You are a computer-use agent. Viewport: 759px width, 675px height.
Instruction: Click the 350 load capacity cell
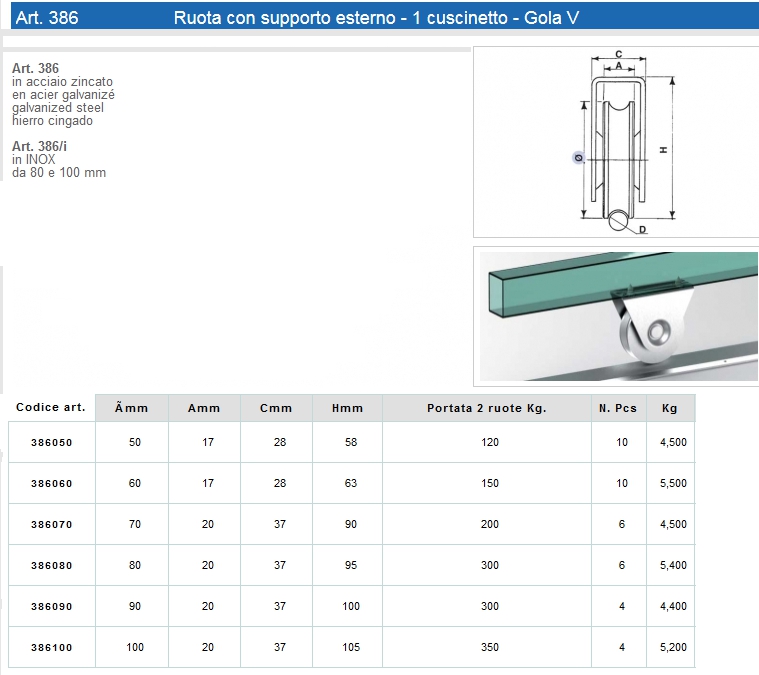489,647
